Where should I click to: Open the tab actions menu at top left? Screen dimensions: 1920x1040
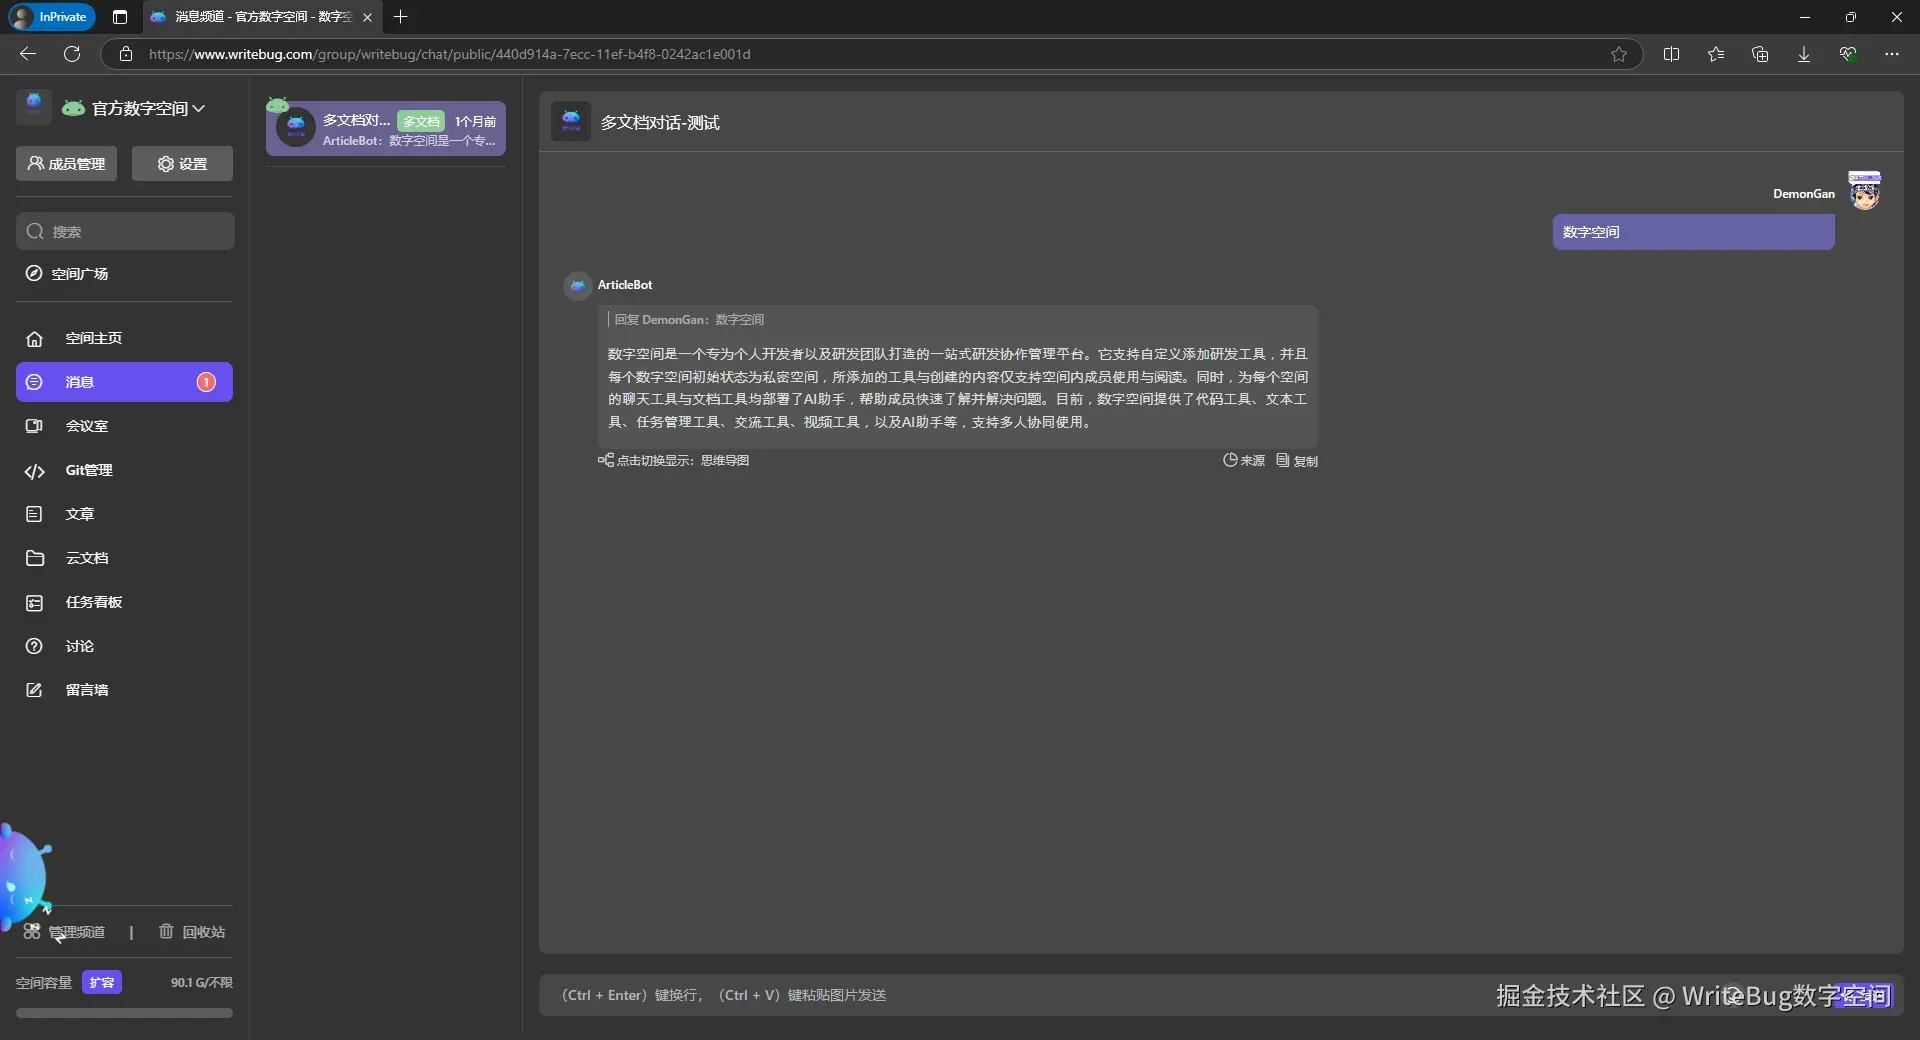[x=119, y=17]
